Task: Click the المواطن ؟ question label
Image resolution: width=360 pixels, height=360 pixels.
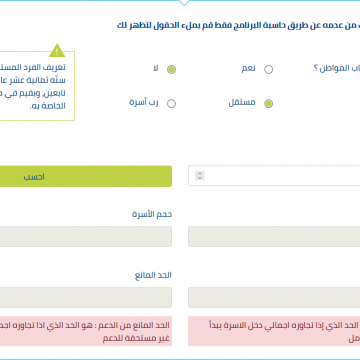Action: pyautogui.click(x=337, y=69)
